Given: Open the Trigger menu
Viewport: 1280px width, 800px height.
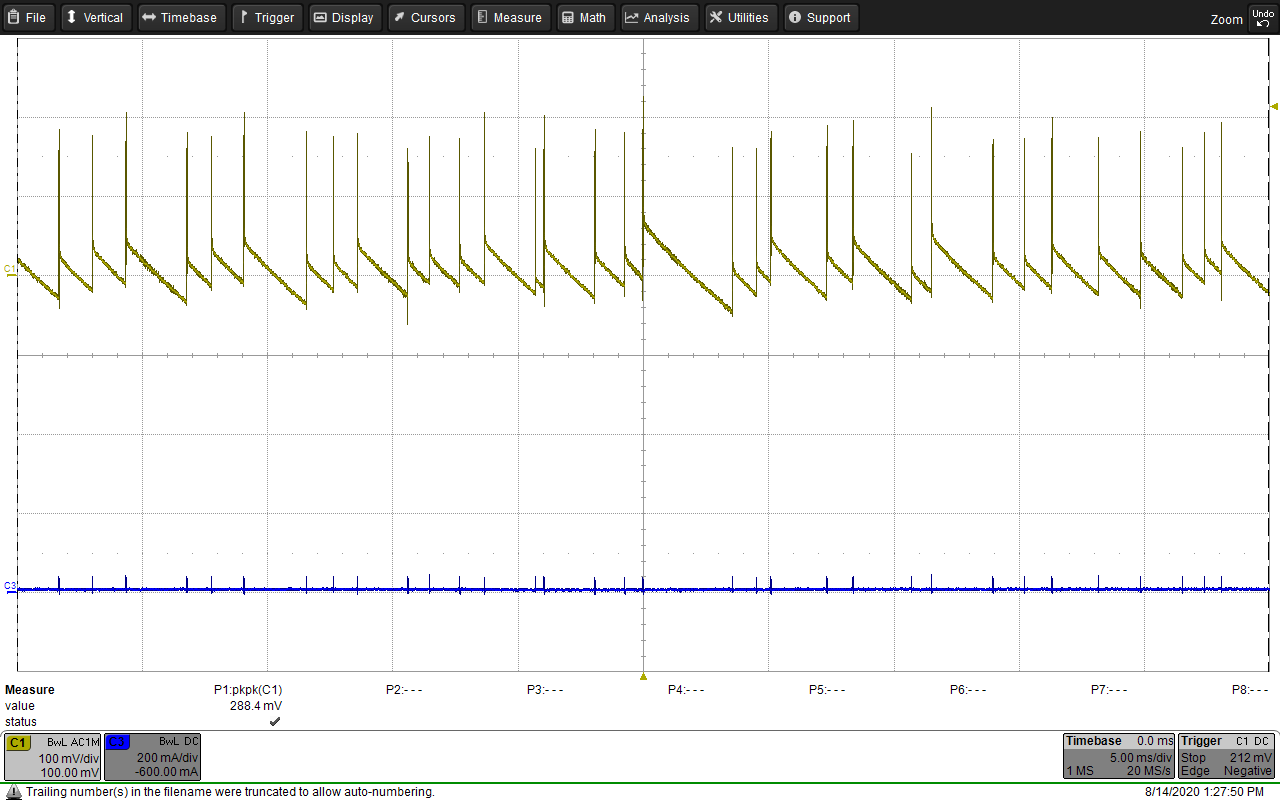Looking at the screenshot, I should tap(267, 17).
